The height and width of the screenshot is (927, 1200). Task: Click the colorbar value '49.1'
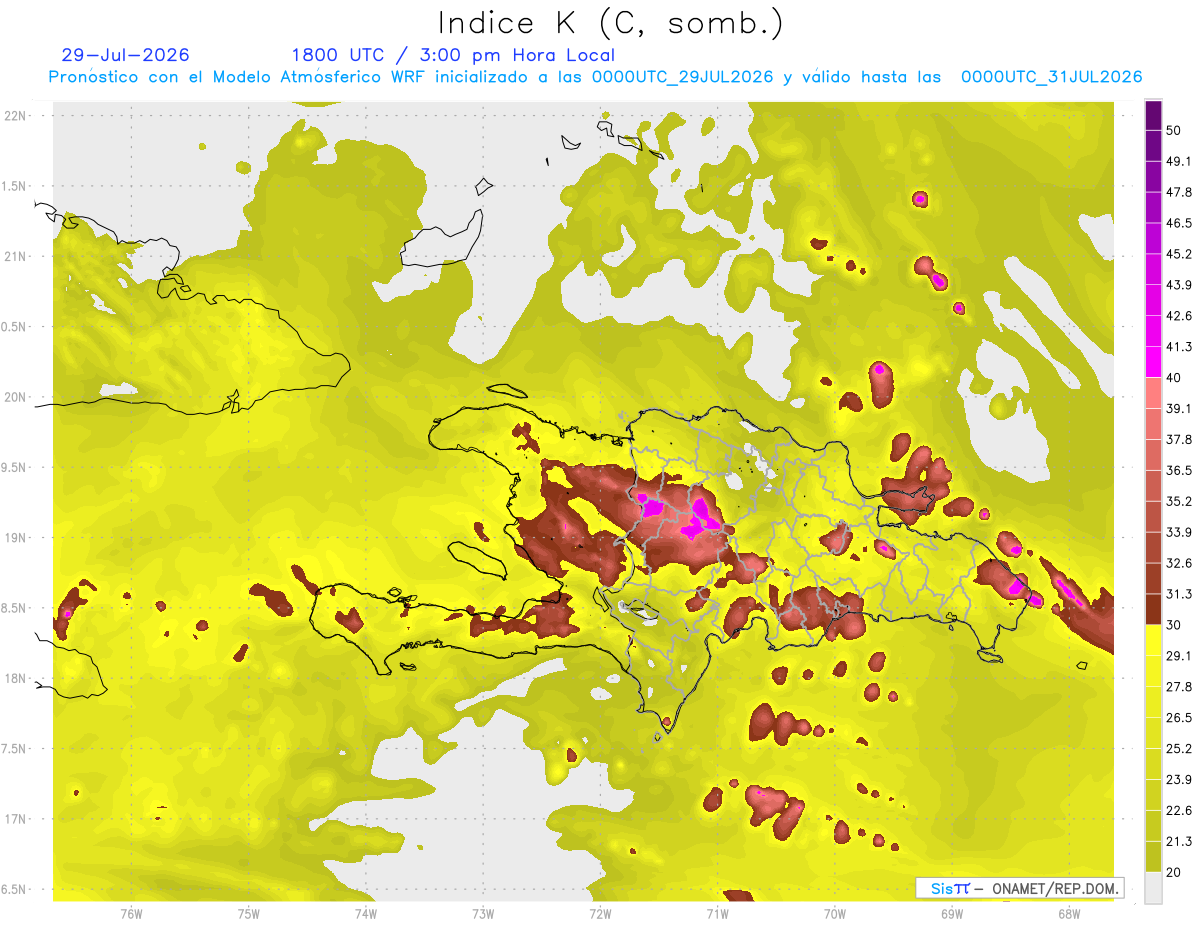coord(1179,161)
